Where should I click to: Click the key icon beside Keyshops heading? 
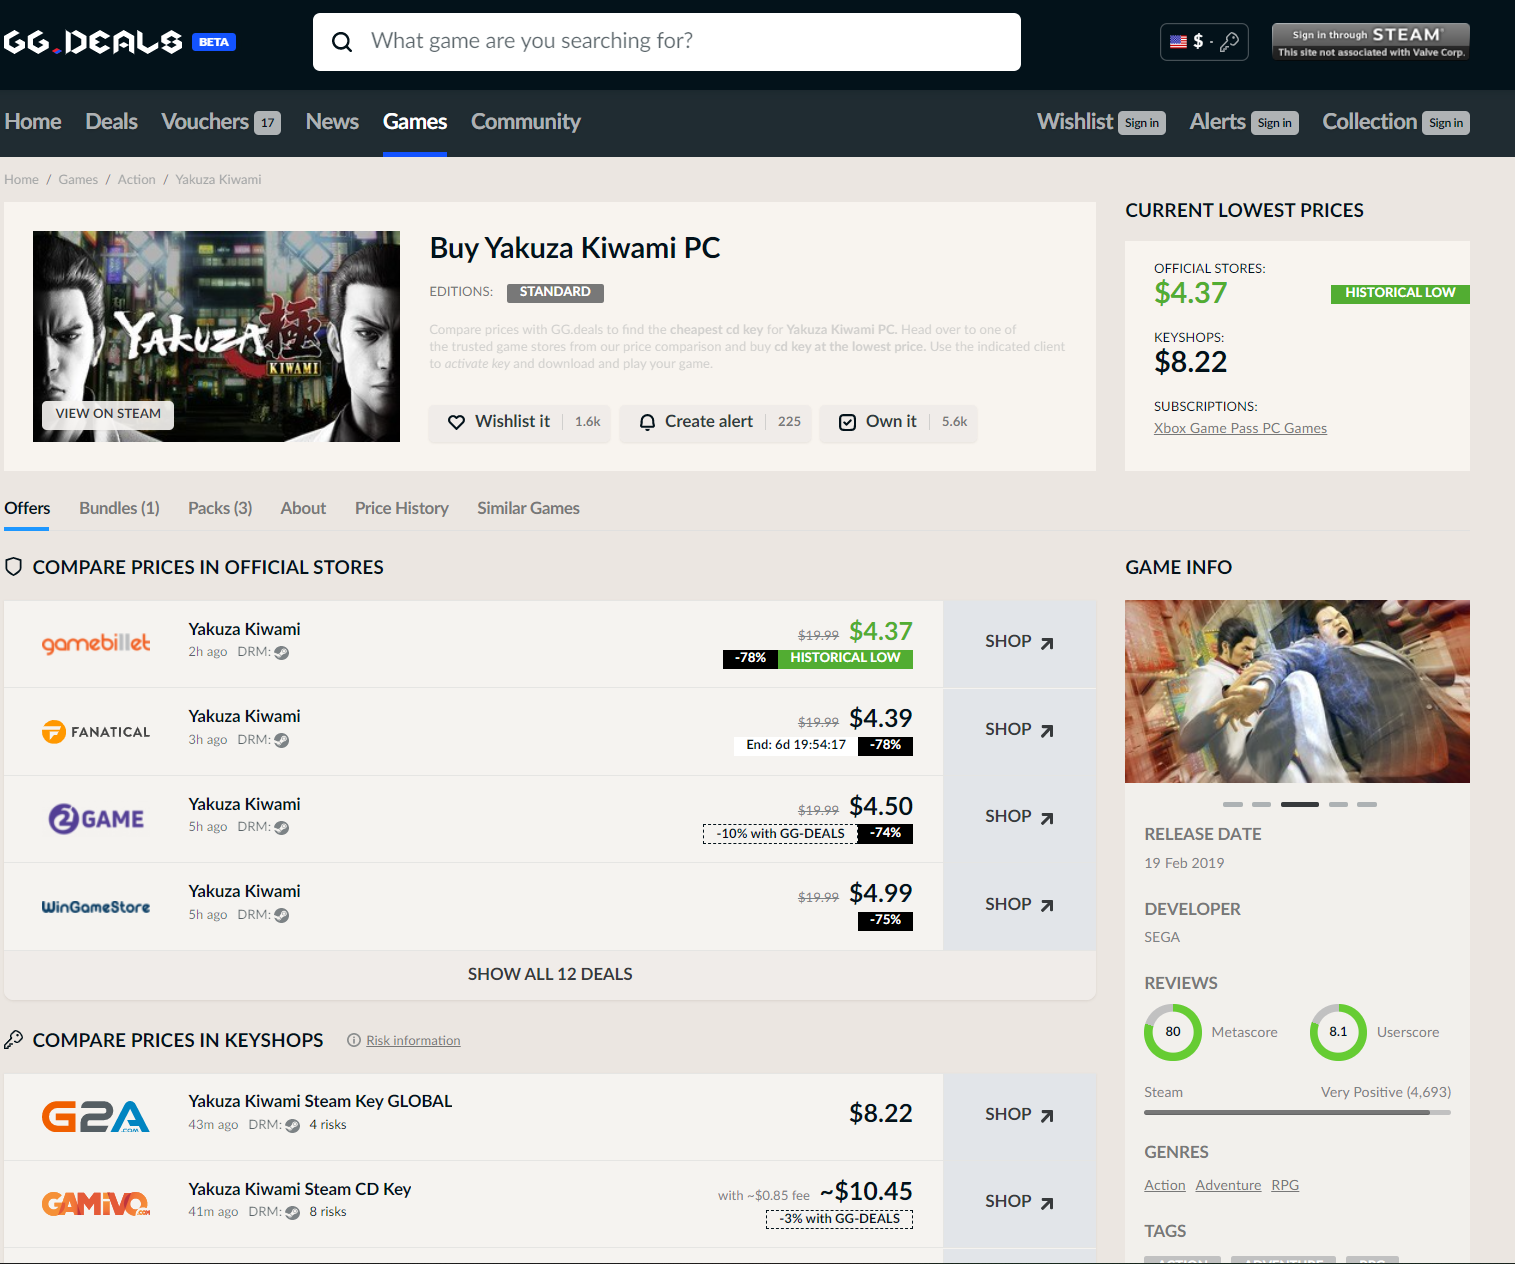(14, 1040)
